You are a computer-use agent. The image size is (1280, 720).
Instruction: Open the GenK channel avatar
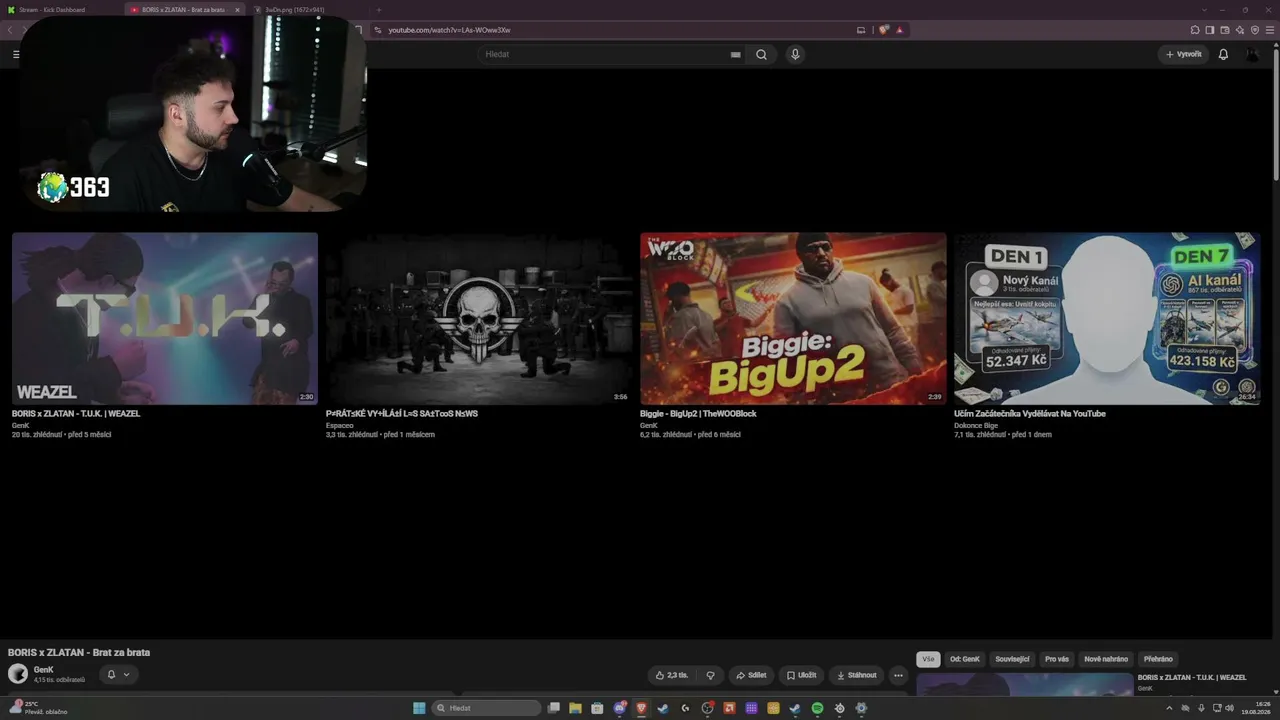18,674
